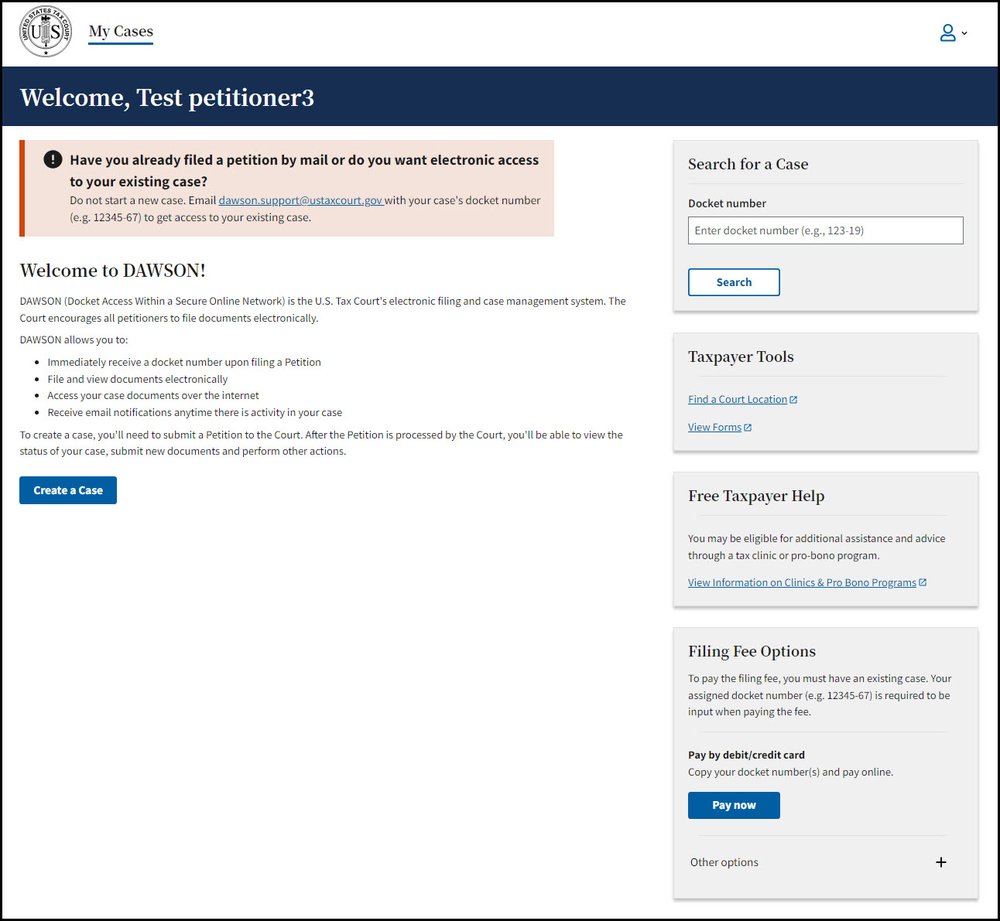Click external-link icon next to View Forms
The image size is (1000, 921).
tap(748, 428)
